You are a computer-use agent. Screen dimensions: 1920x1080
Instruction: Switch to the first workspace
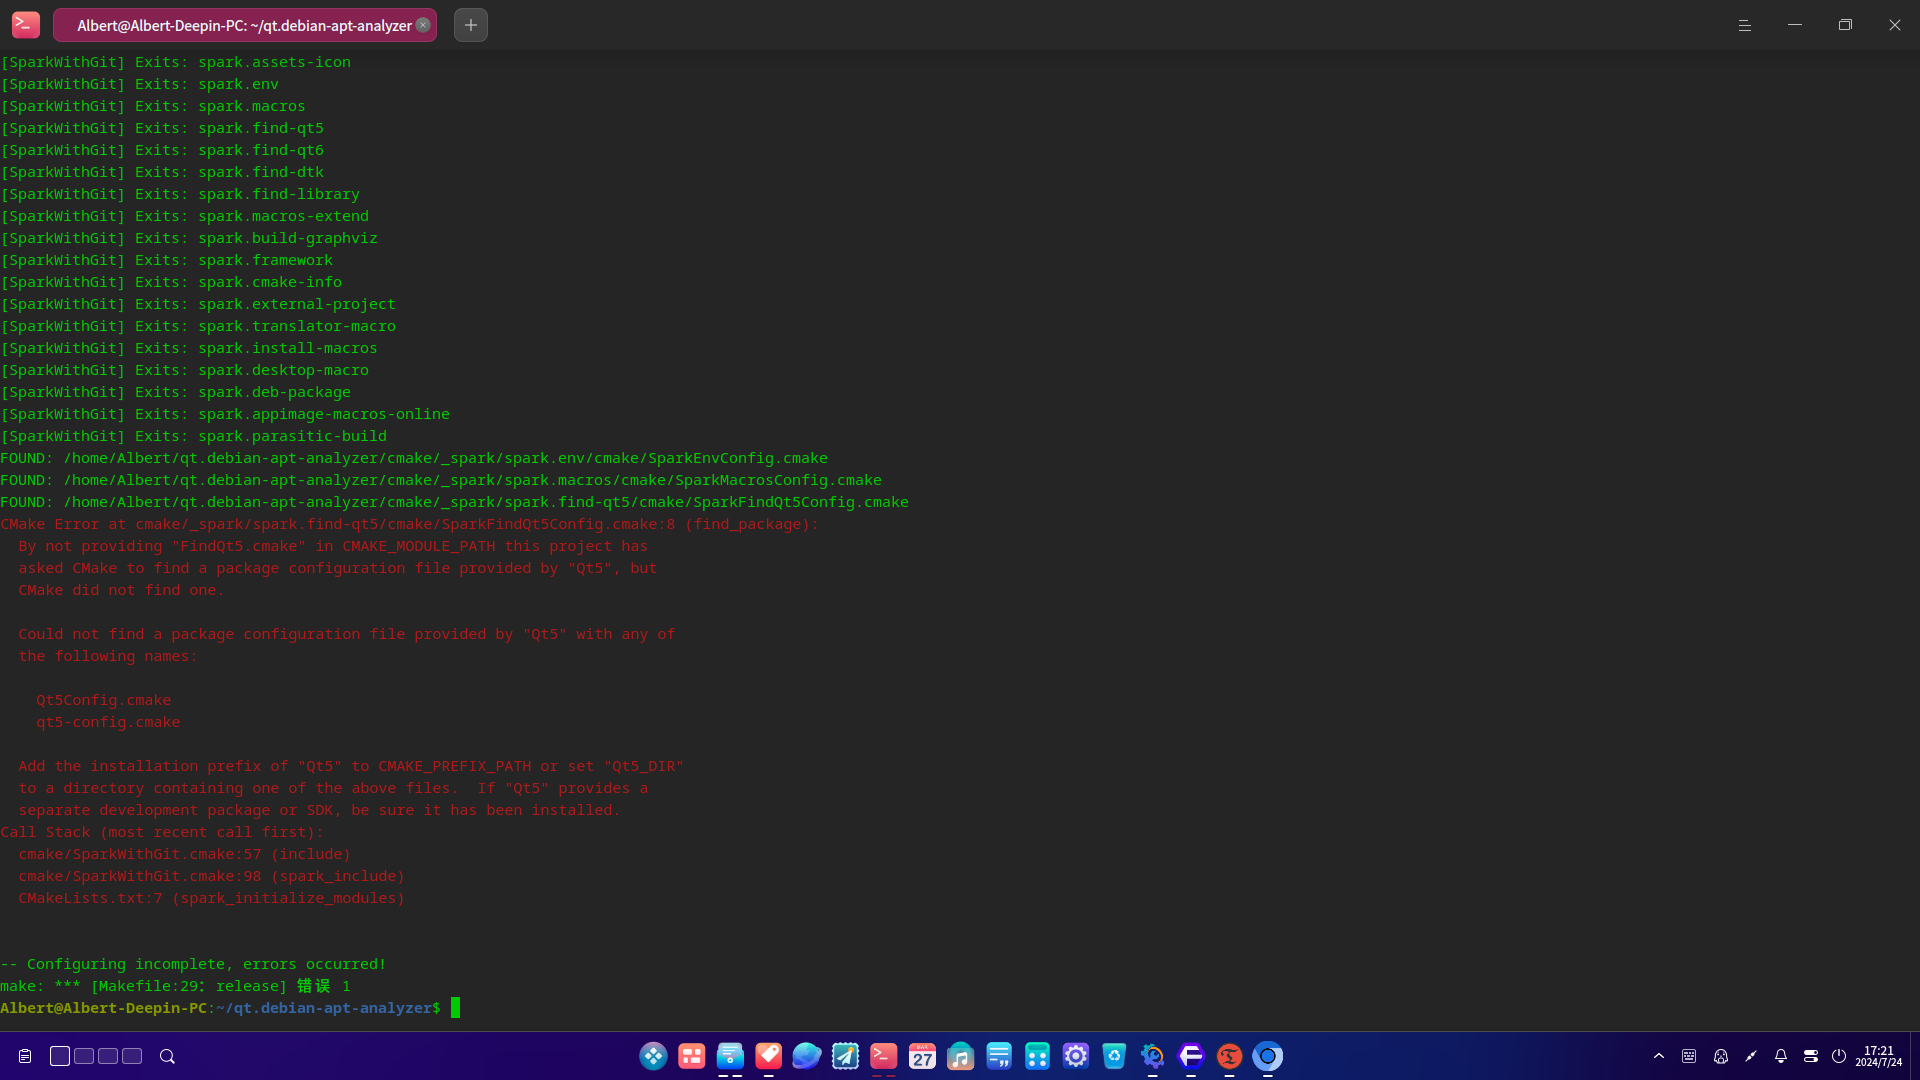click(60, 1056)
